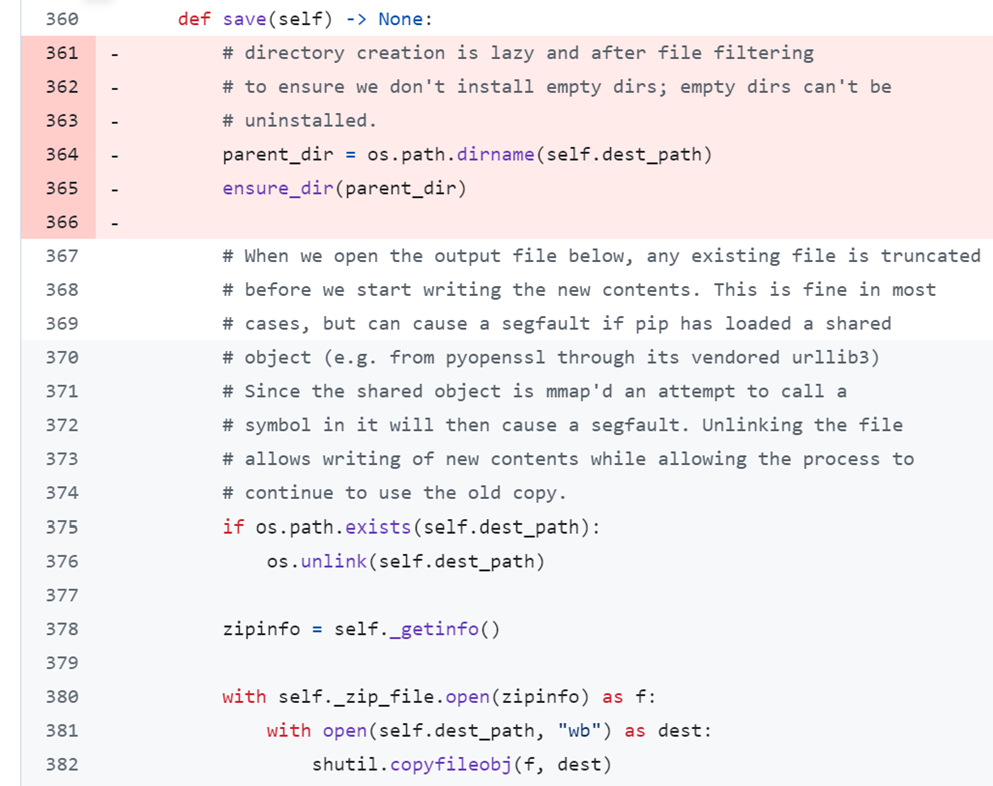
Task: Click line number 367
Action: tap(62, 256)
